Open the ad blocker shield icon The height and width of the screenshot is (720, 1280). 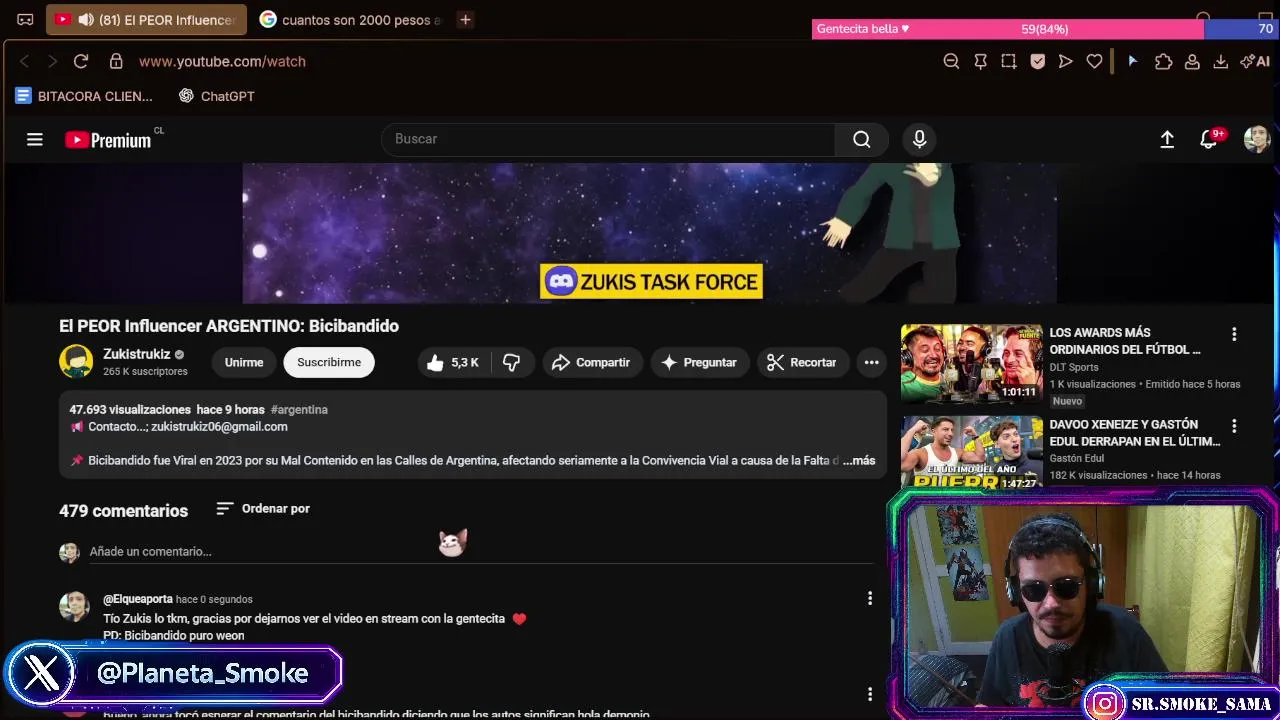(x=1038, y=61)
